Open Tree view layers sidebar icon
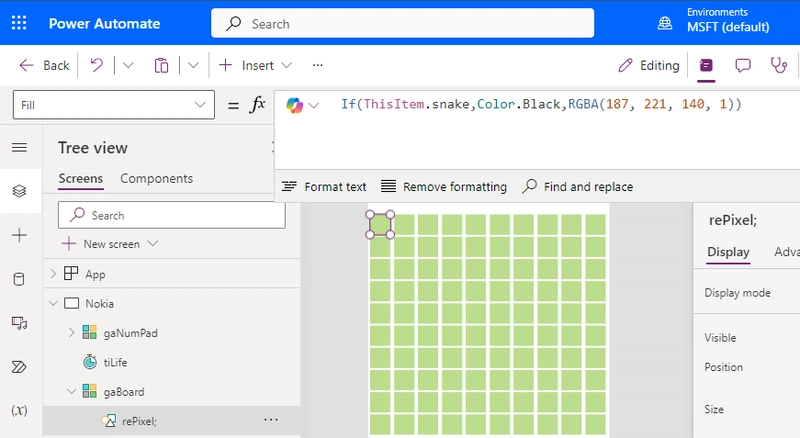This screenshot has height=438, width=800. [x=19, y=191]
